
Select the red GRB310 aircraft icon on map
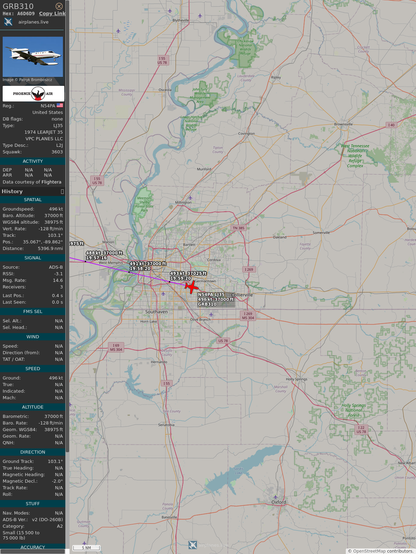191,287
